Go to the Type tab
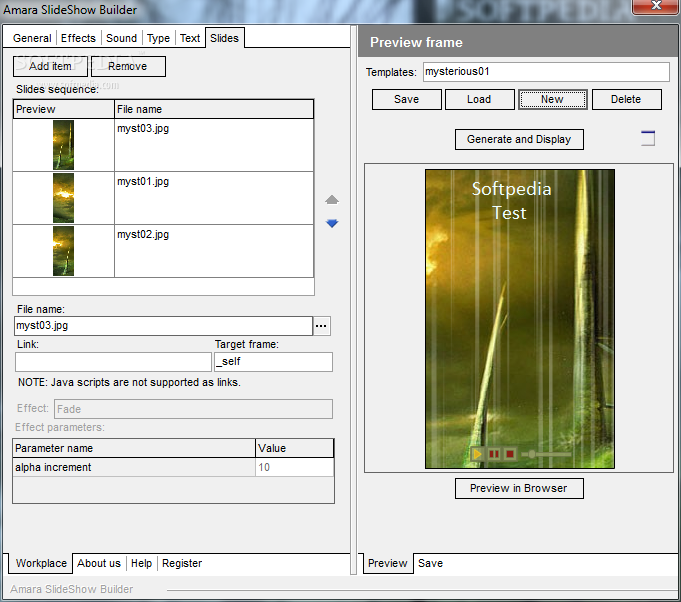The image size is (681, 602). [x=158, y=38]
